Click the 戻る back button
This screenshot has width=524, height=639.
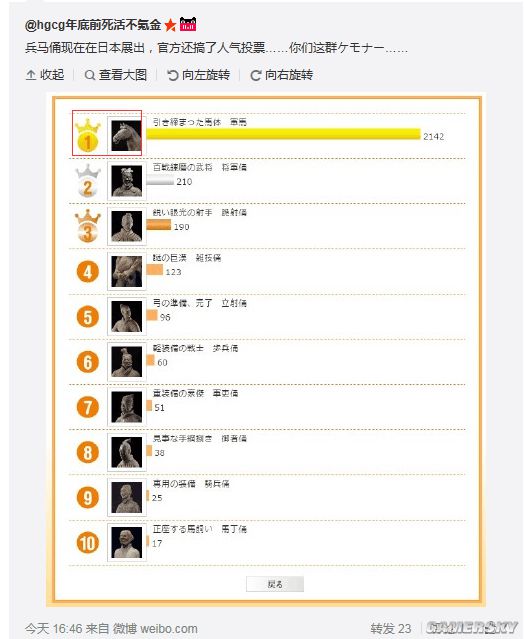[x=275, y=584]
